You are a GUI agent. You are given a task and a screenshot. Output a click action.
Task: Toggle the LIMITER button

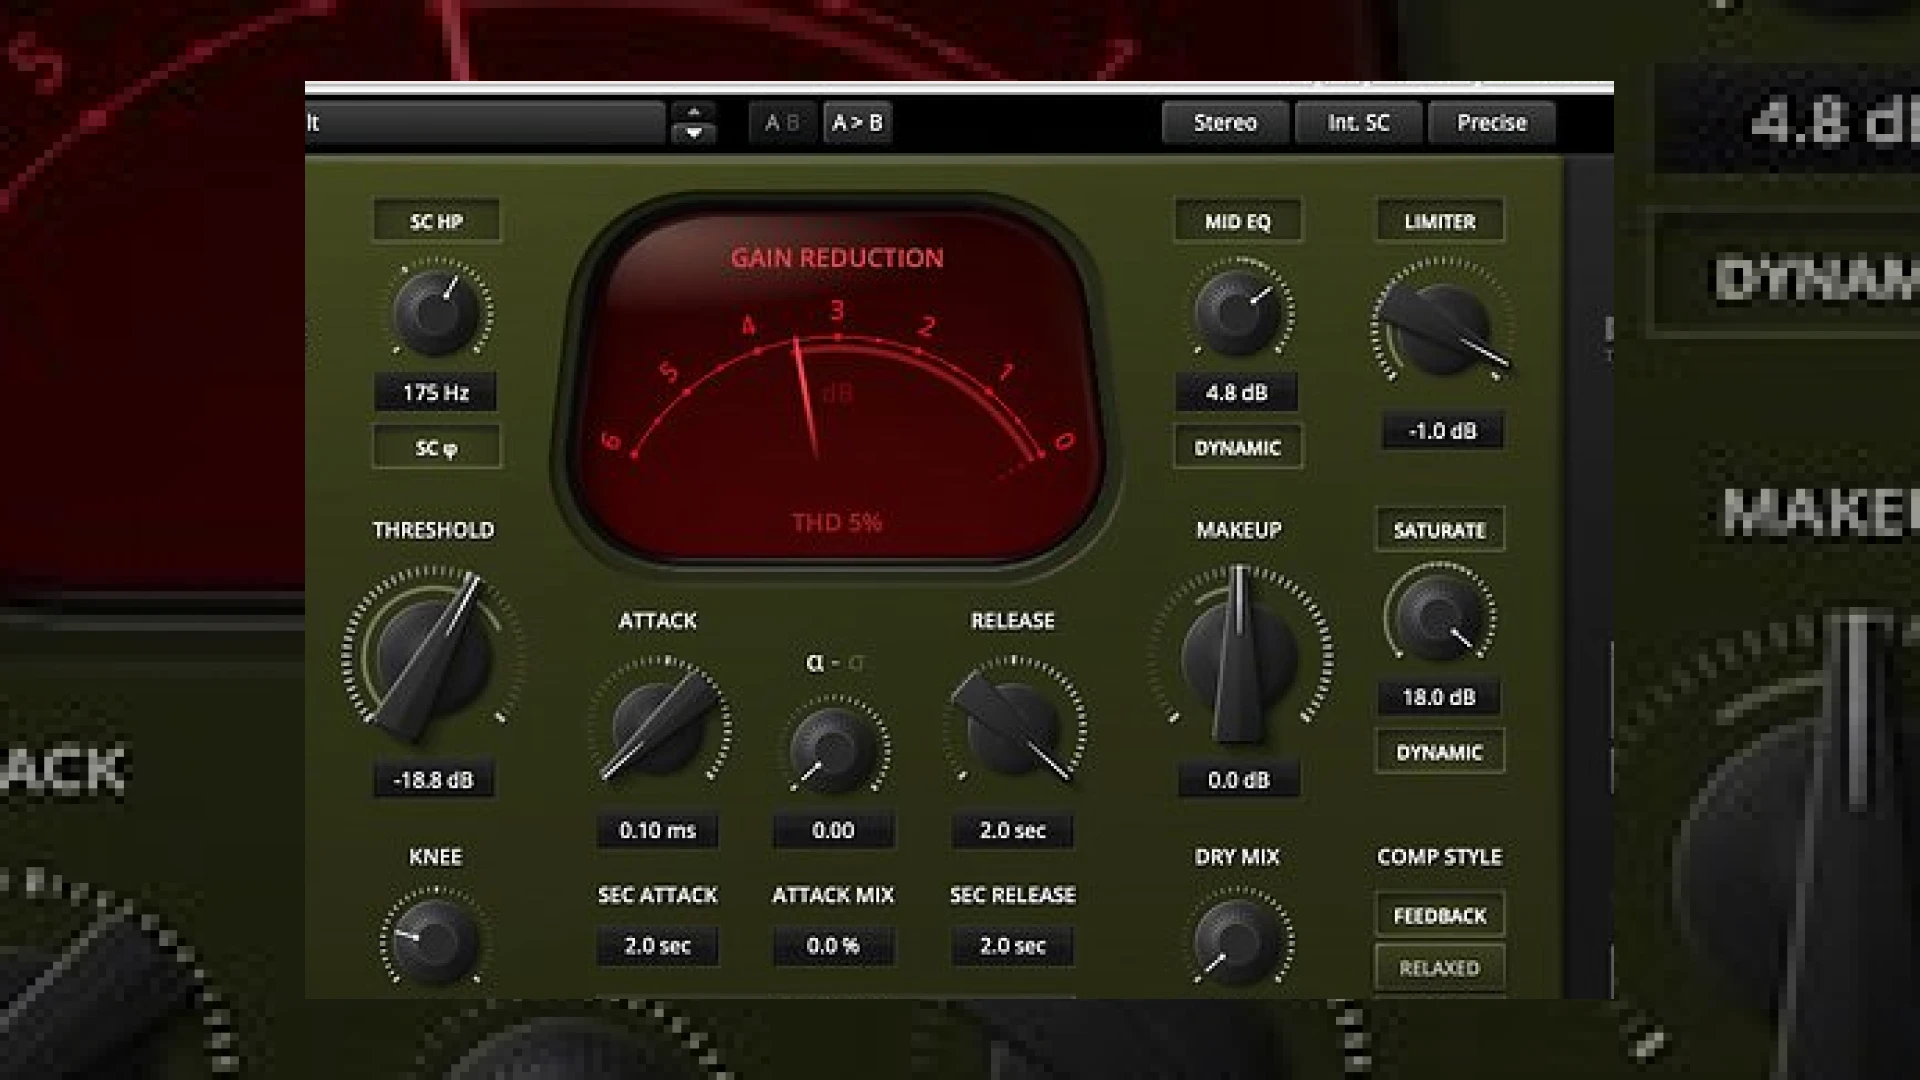tap(1440, 221)
